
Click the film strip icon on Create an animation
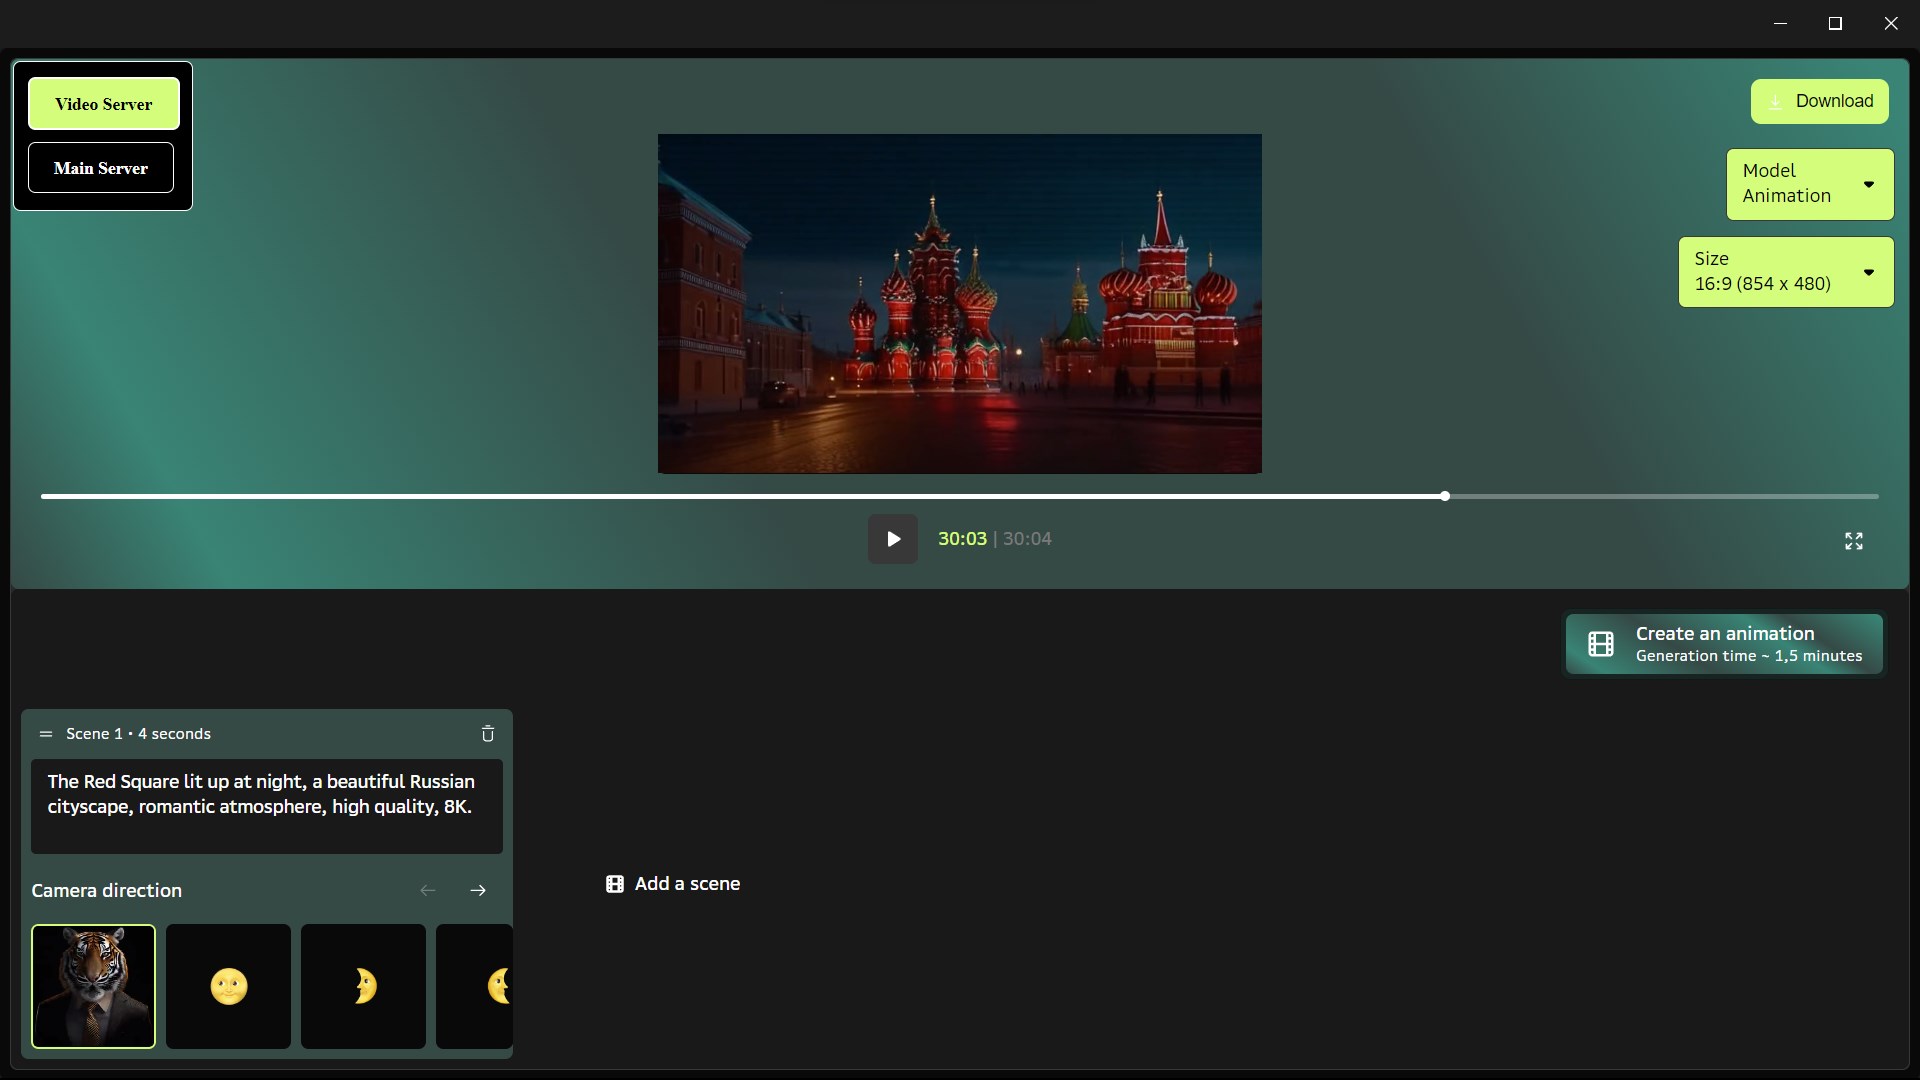pyautogui.click(x=1600, y=644)
